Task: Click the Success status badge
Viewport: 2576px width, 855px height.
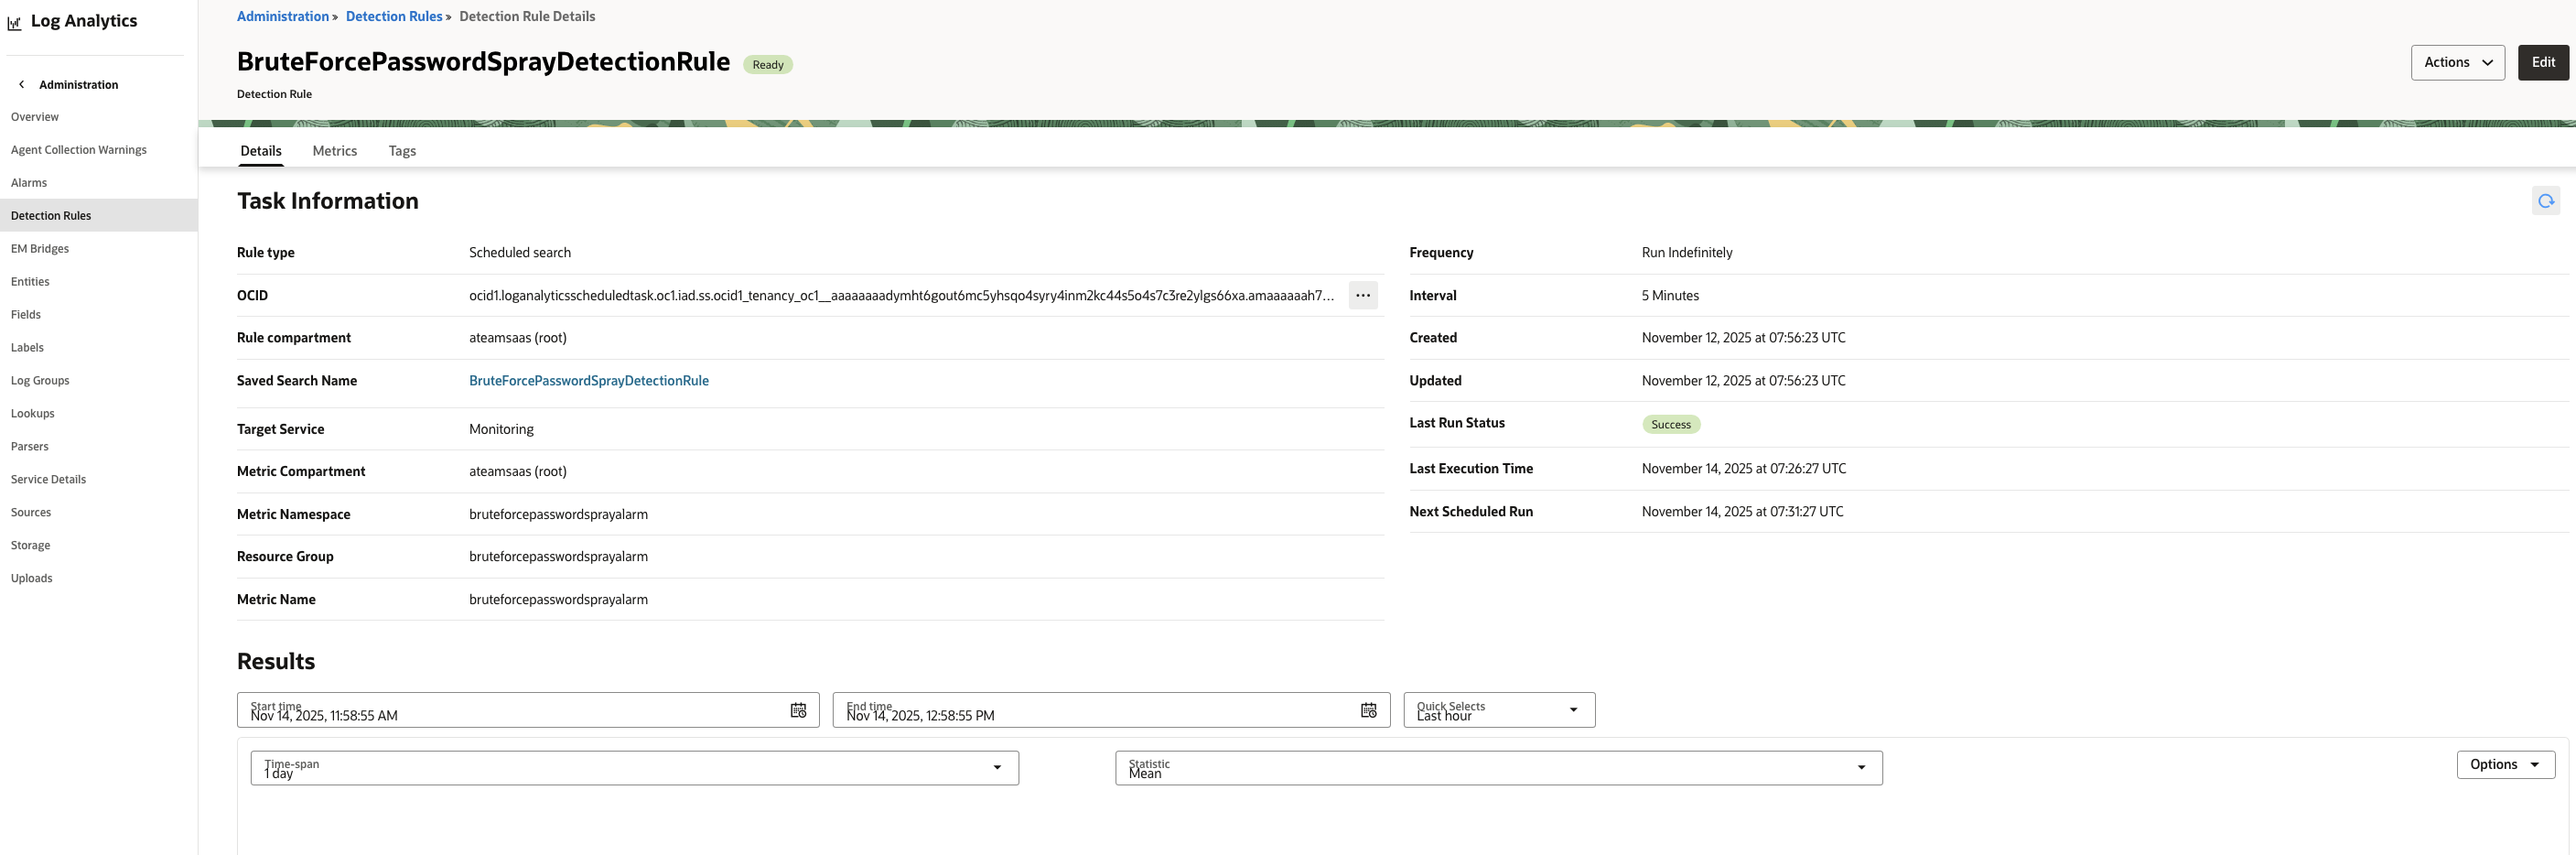Action: [1671, 425]
